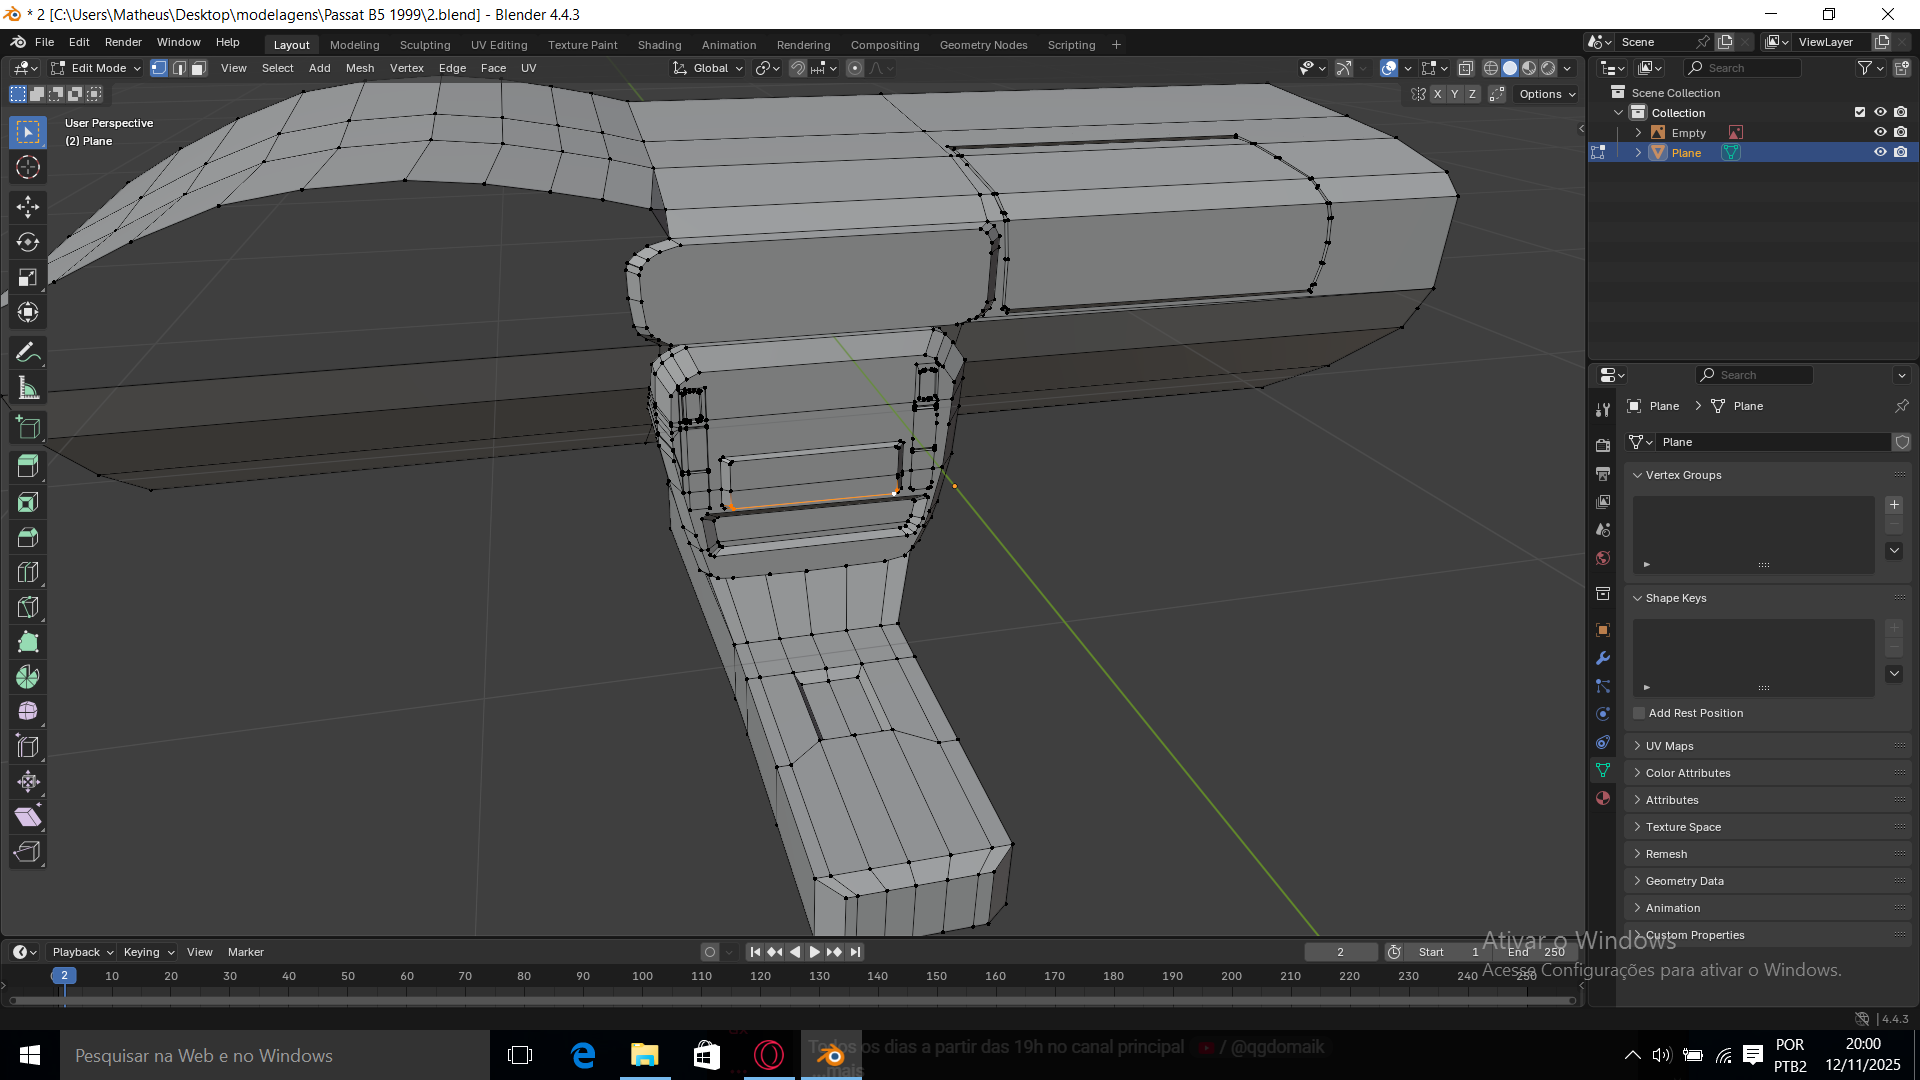The width and height of the screenshot is (1920, 1080).
Task: Activate the Knife tool
Action: 28,607
